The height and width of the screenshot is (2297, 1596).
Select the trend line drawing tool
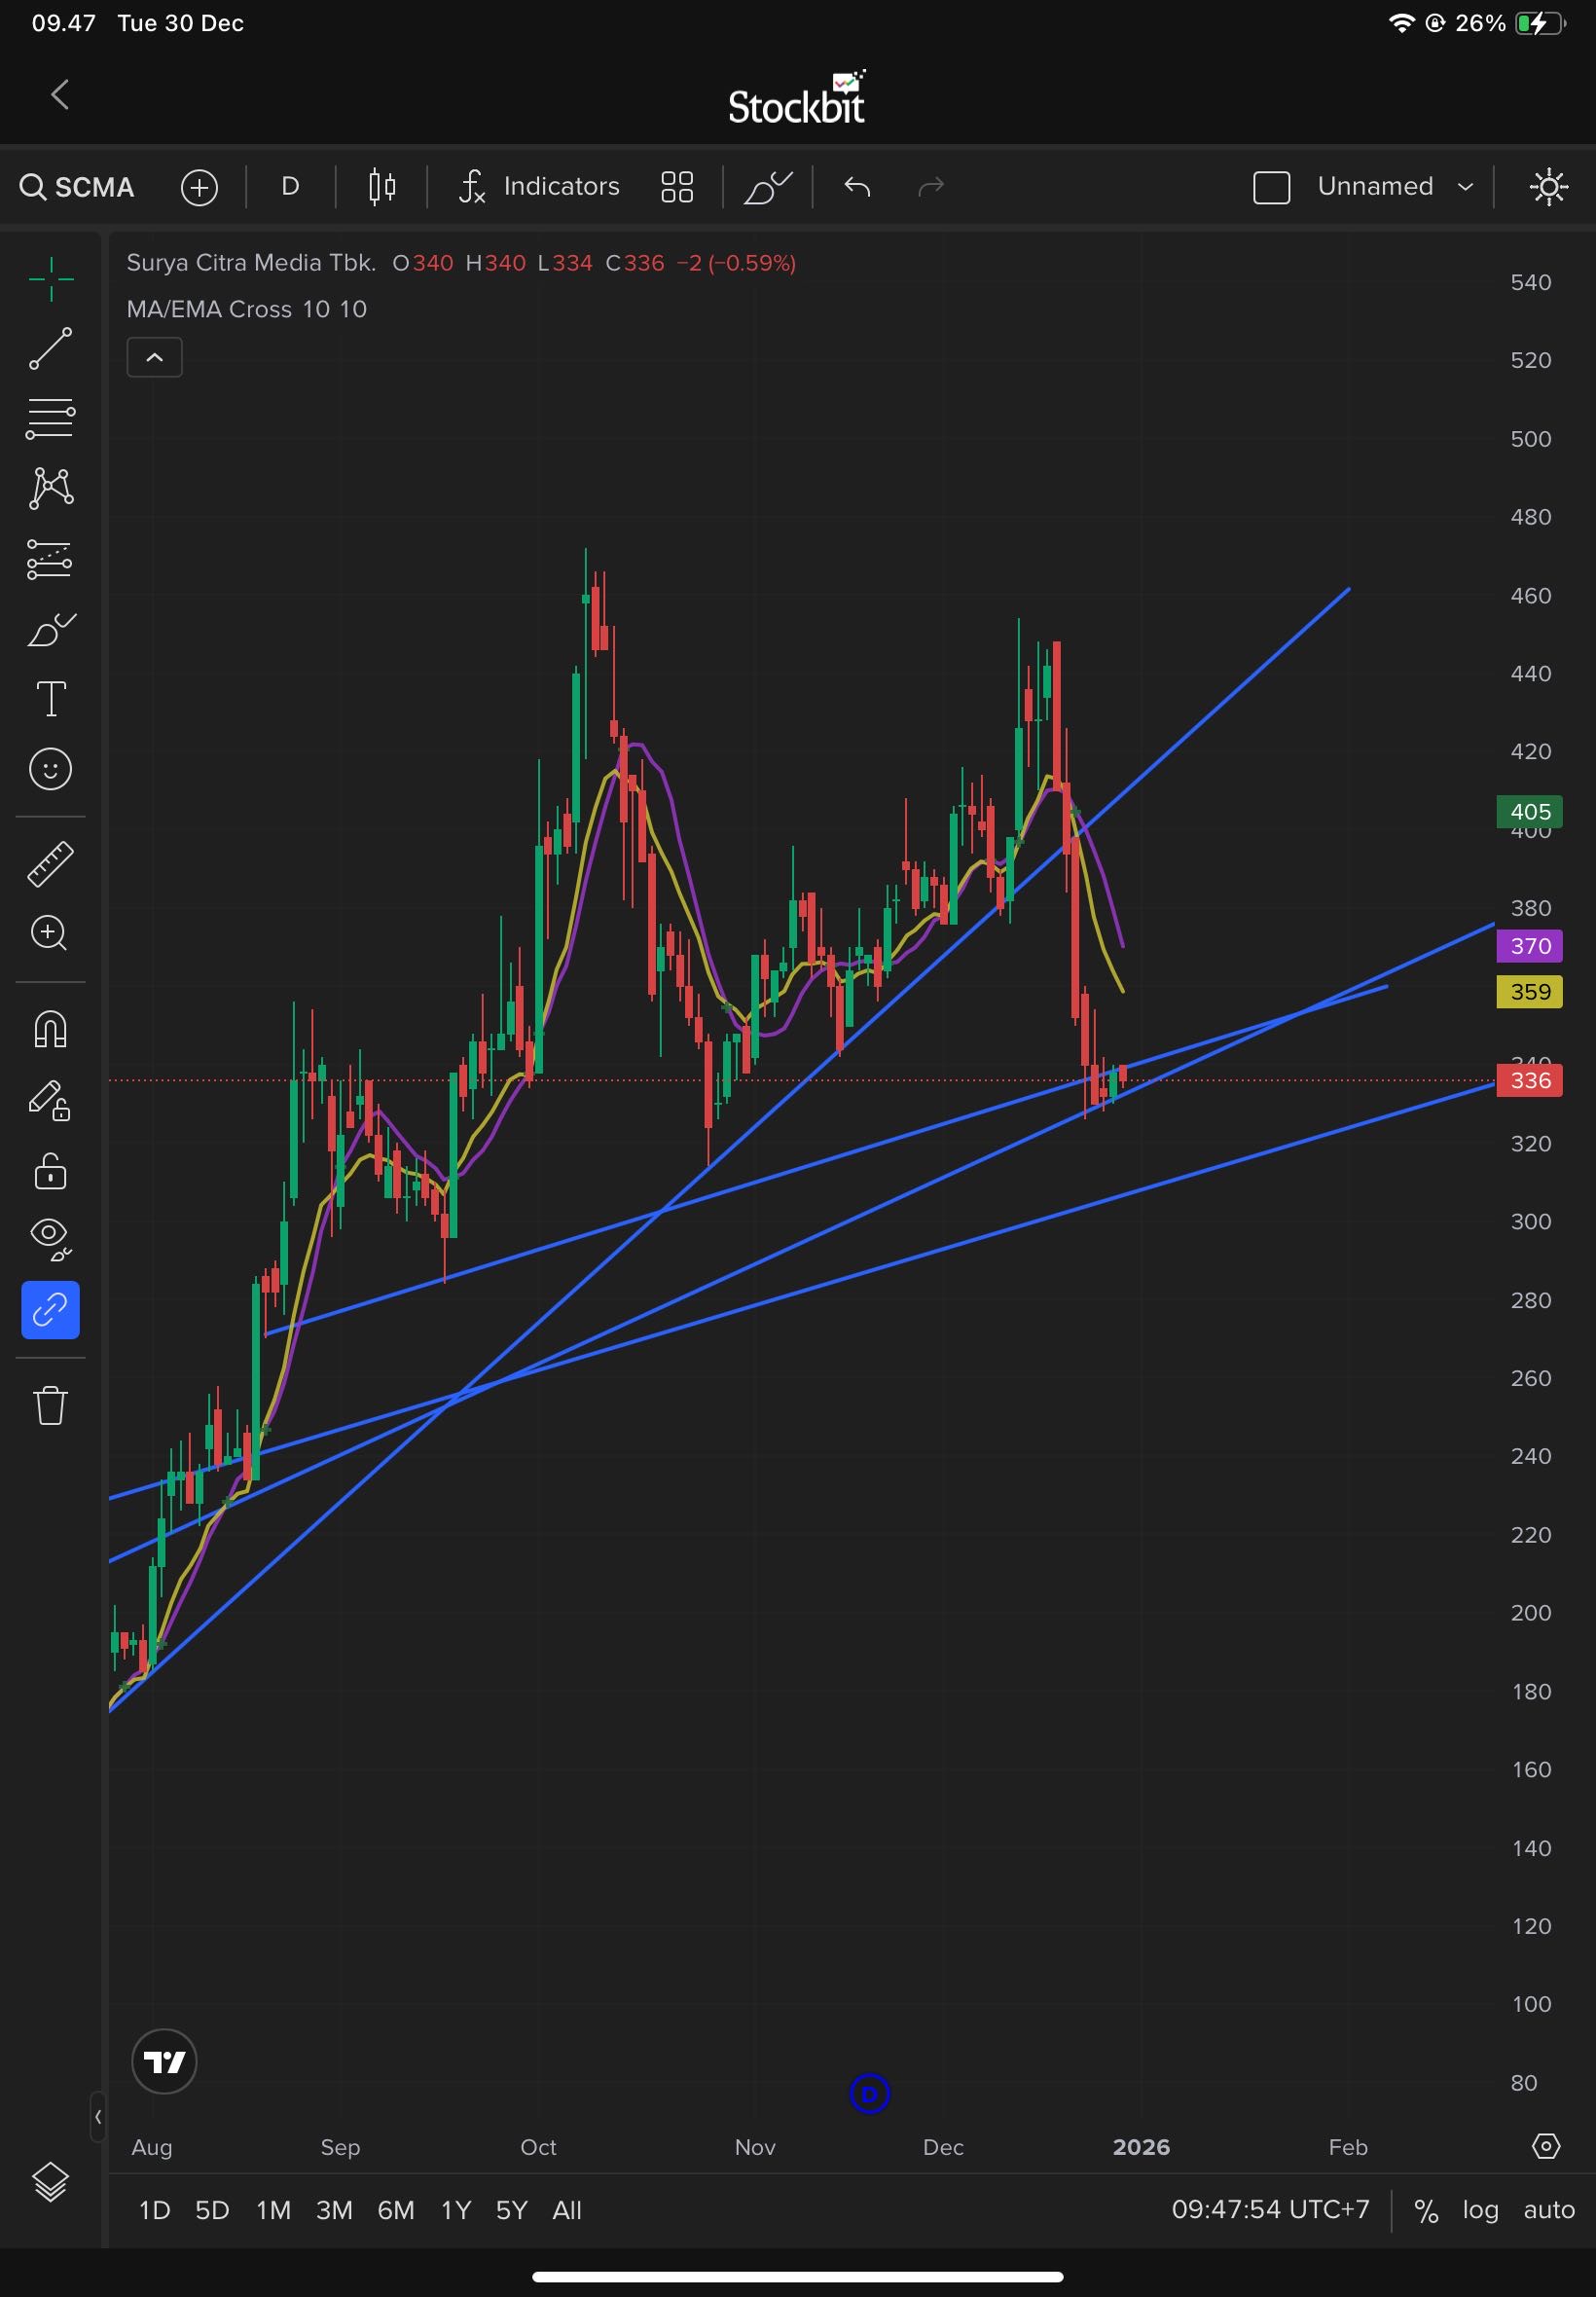(51, 348)
